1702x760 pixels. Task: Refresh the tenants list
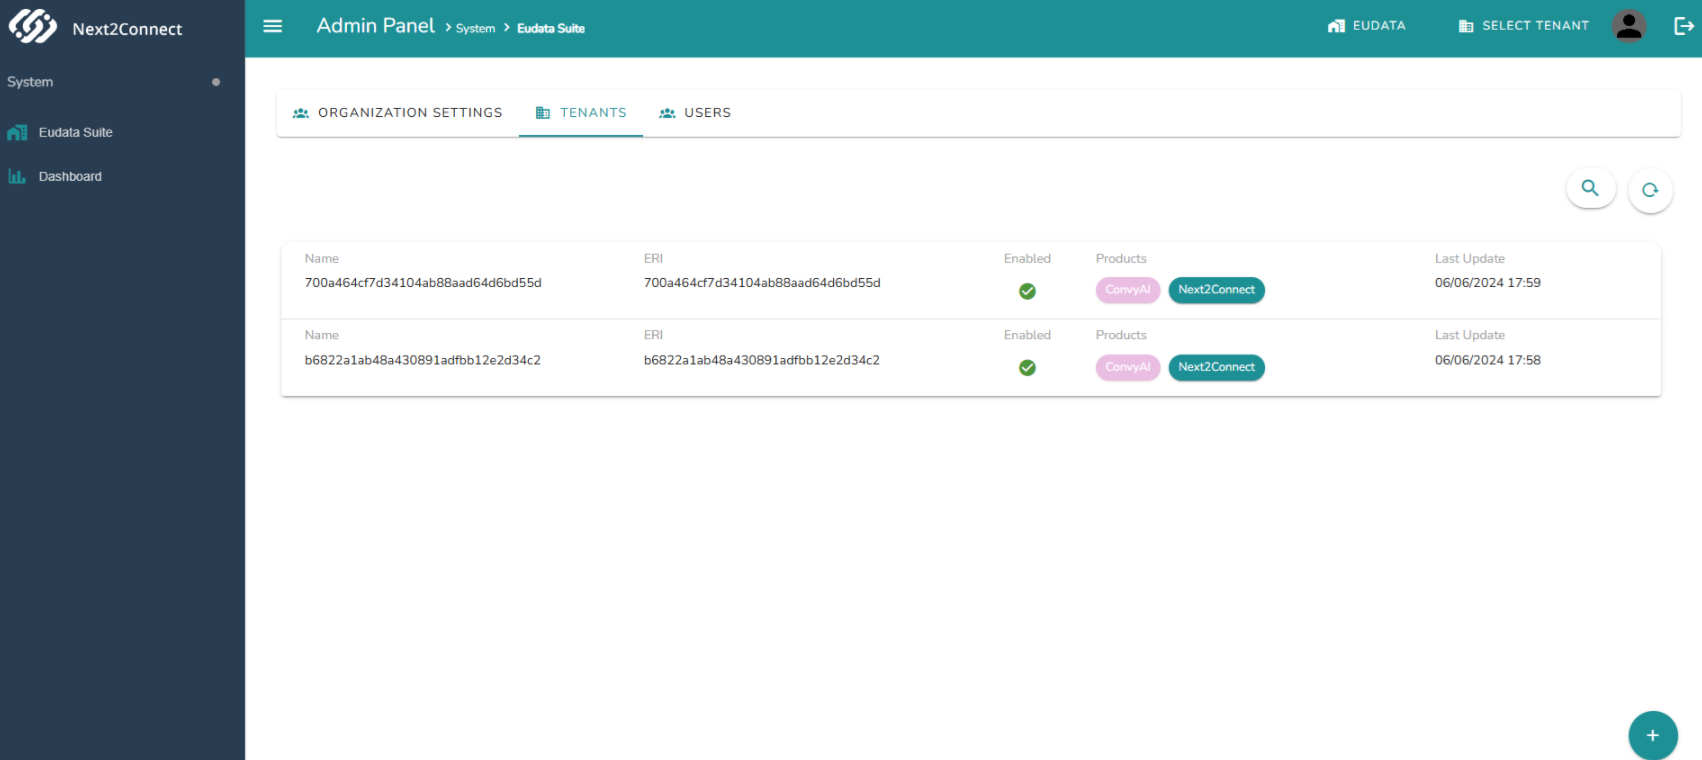(x=1650, y=190)
